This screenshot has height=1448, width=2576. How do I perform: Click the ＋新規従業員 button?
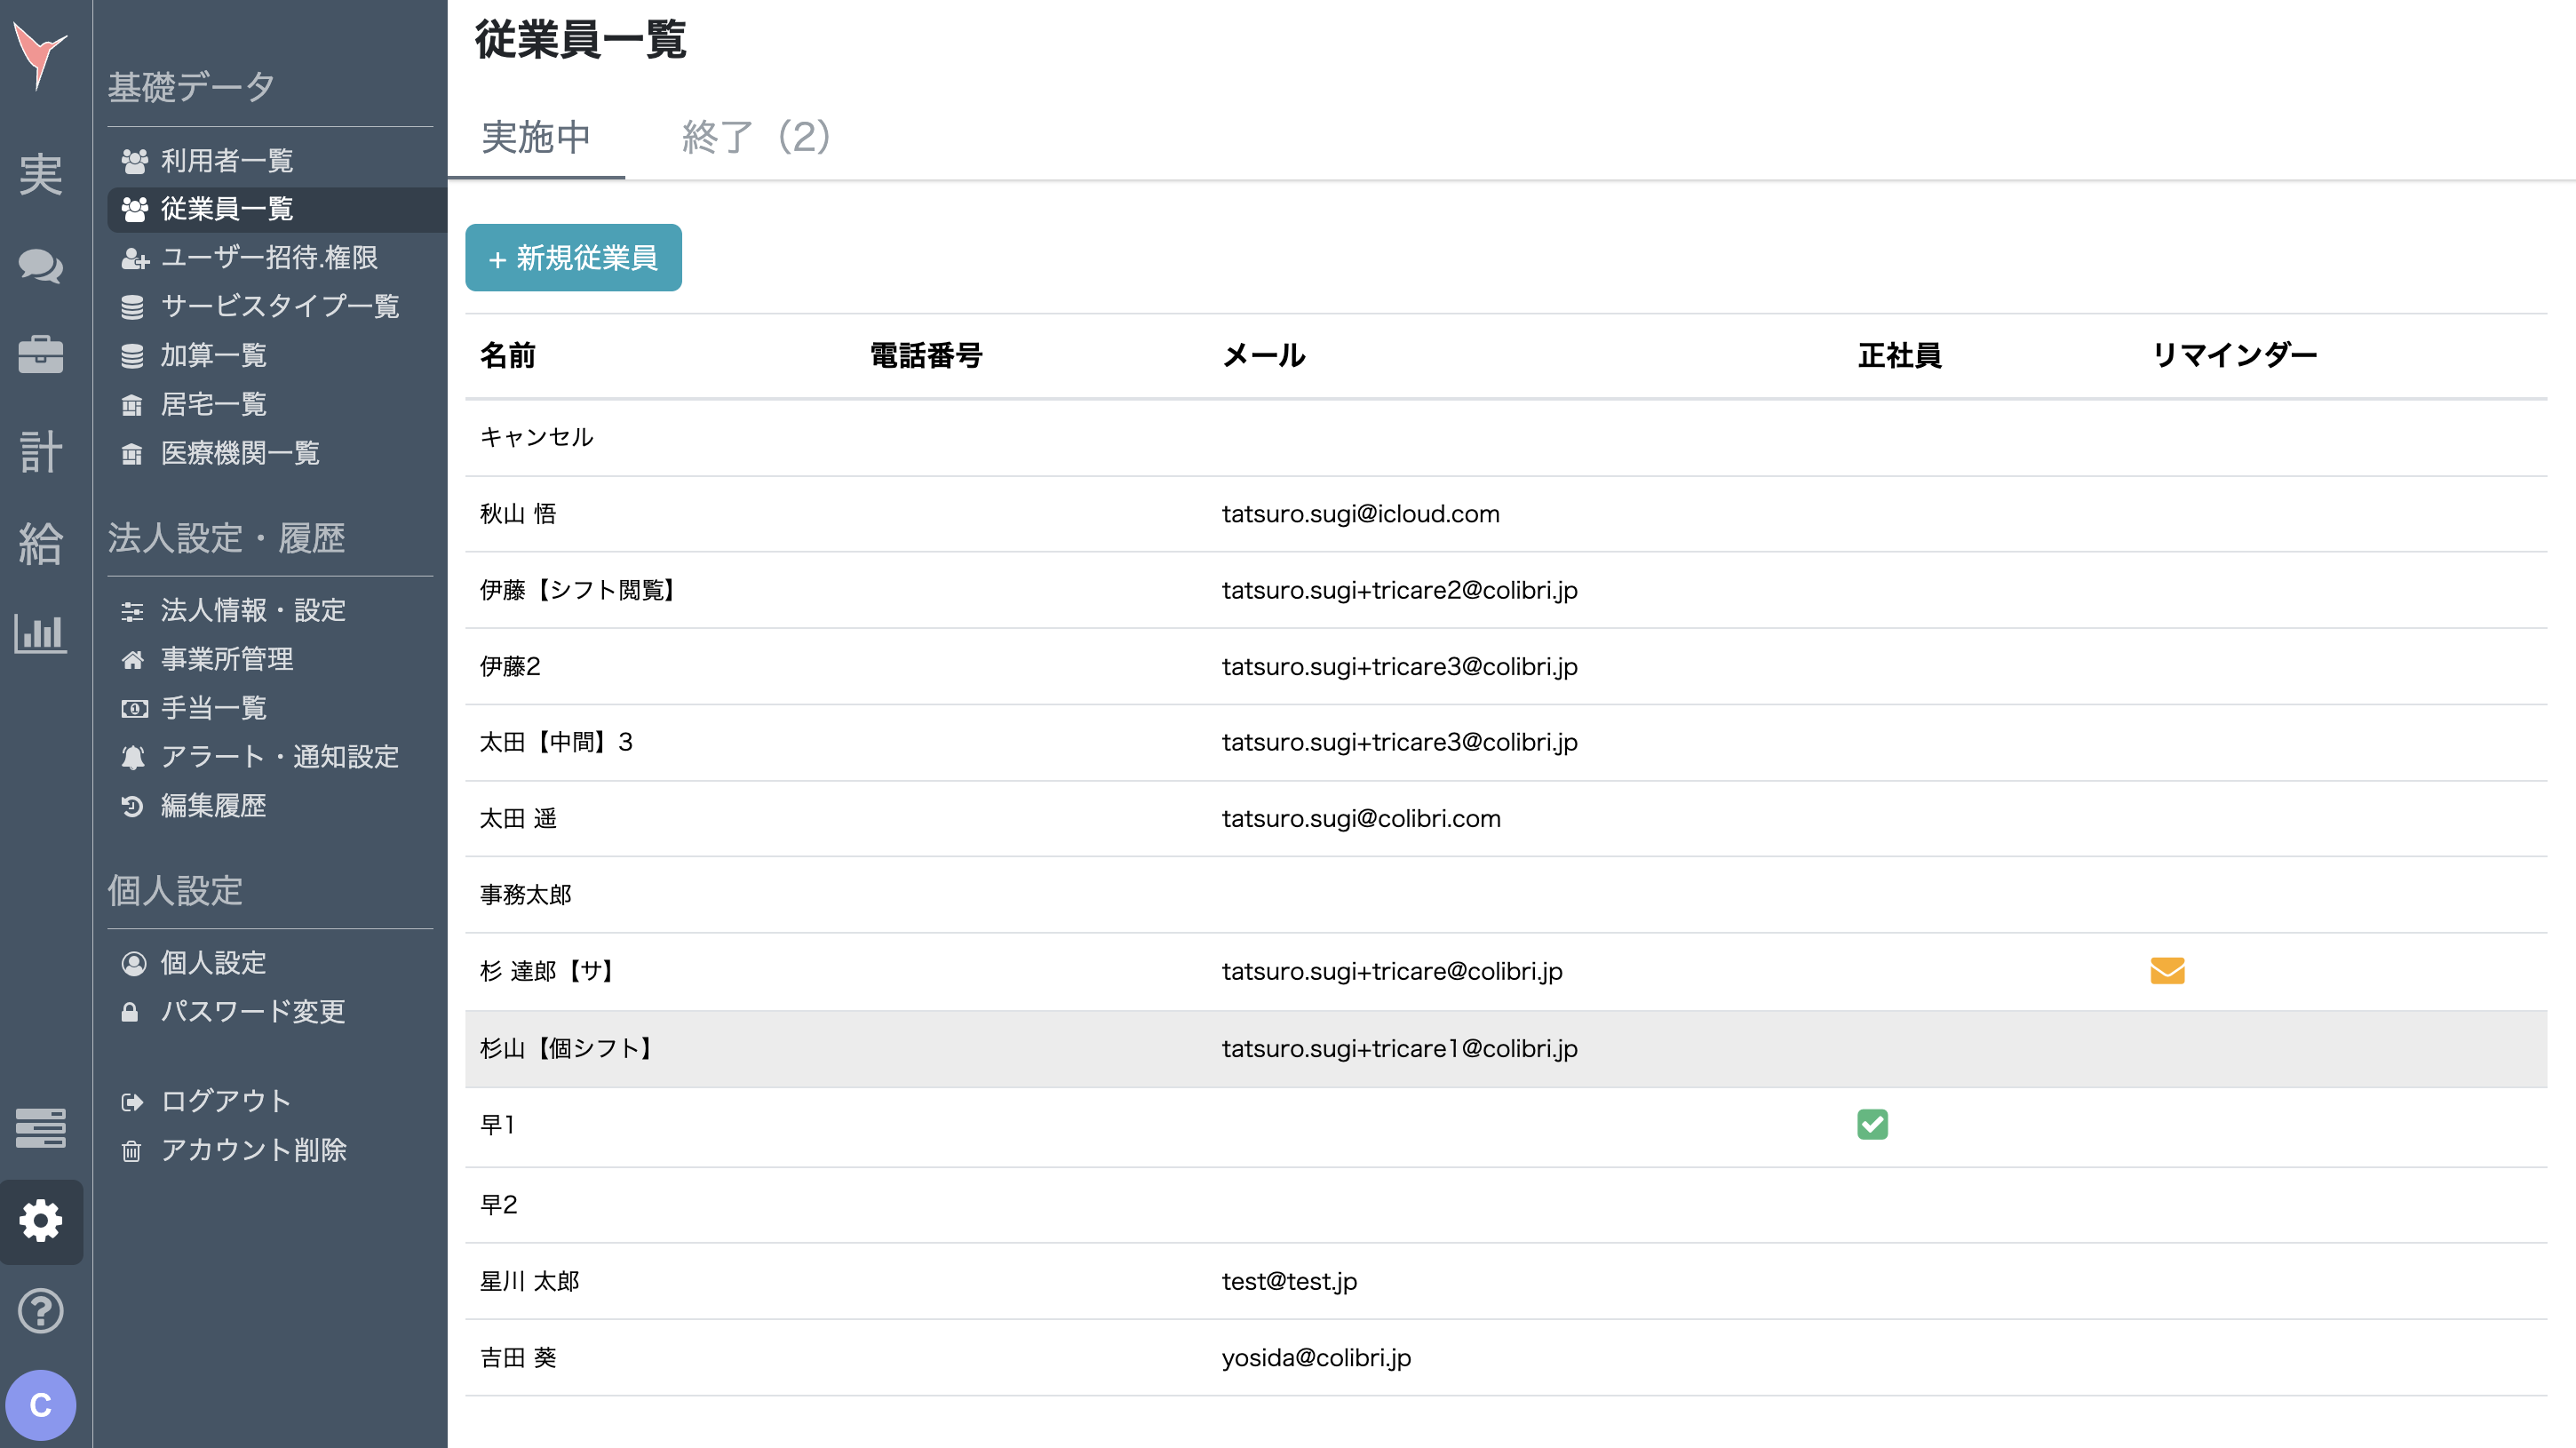pos(573,258)
